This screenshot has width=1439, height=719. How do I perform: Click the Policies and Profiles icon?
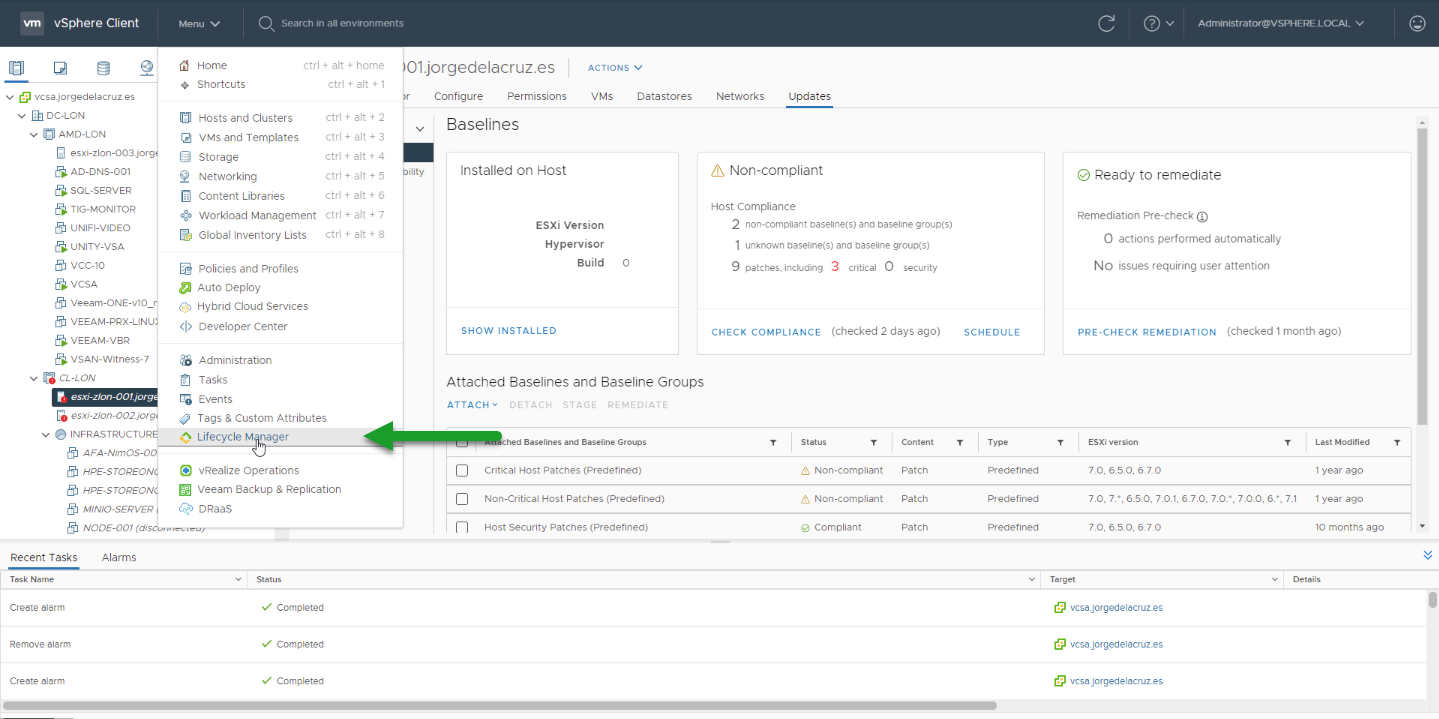(x=186, y=268)
